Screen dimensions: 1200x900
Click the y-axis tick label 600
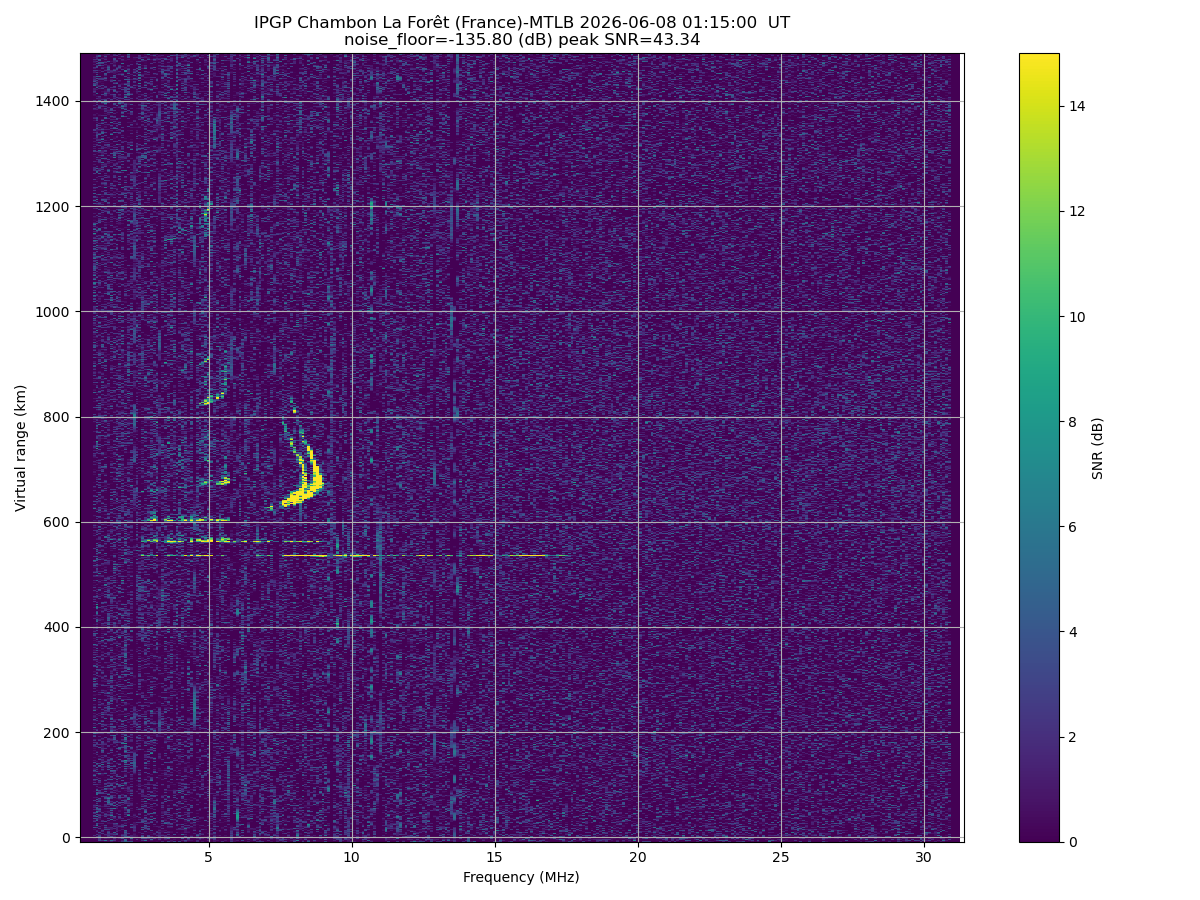[59, 522]
